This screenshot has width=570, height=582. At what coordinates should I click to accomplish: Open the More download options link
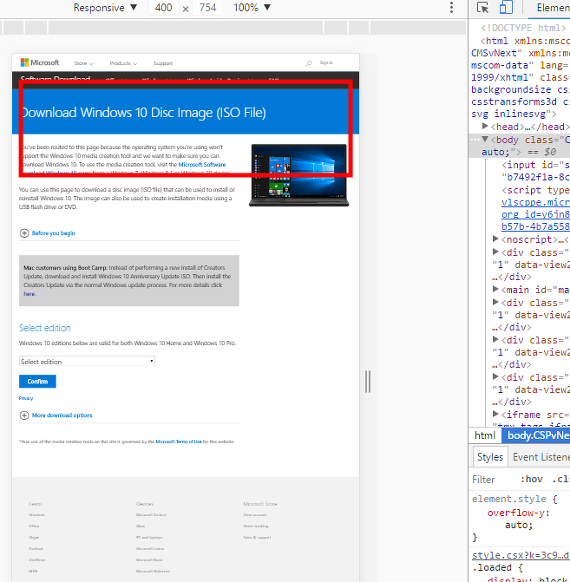62,415
